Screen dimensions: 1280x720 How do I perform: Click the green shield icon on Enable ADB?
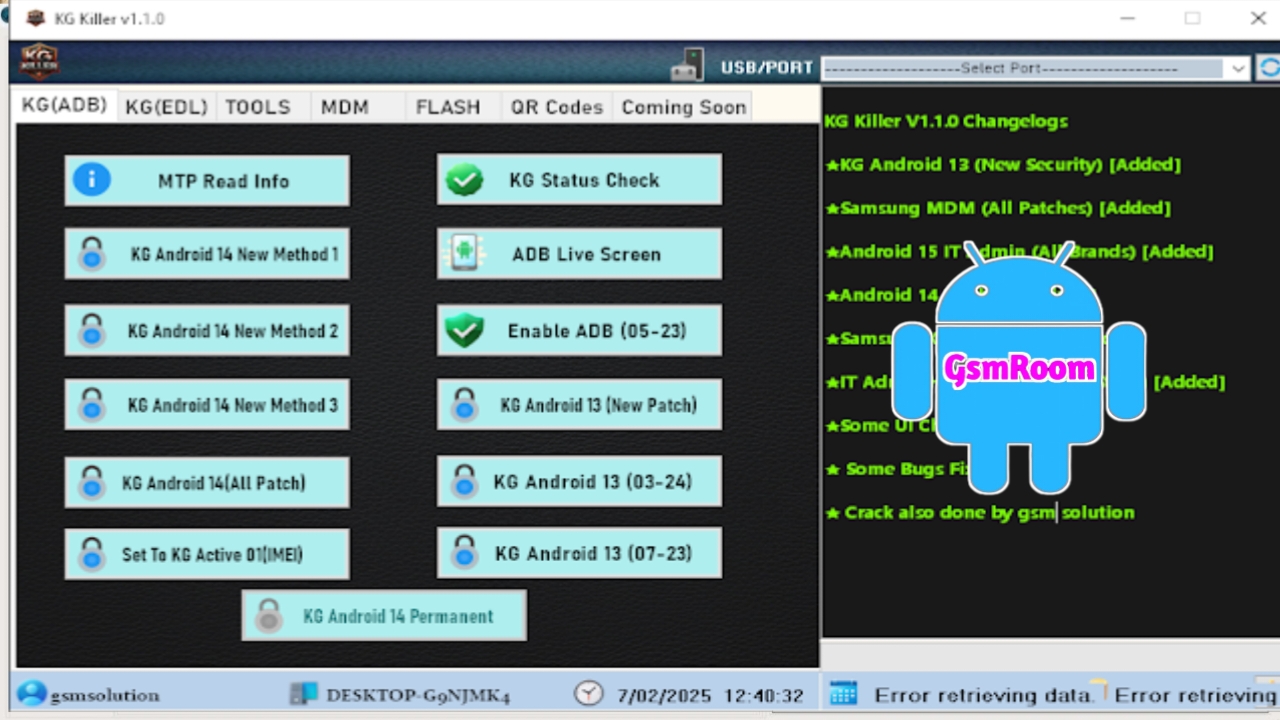point(464,331)
